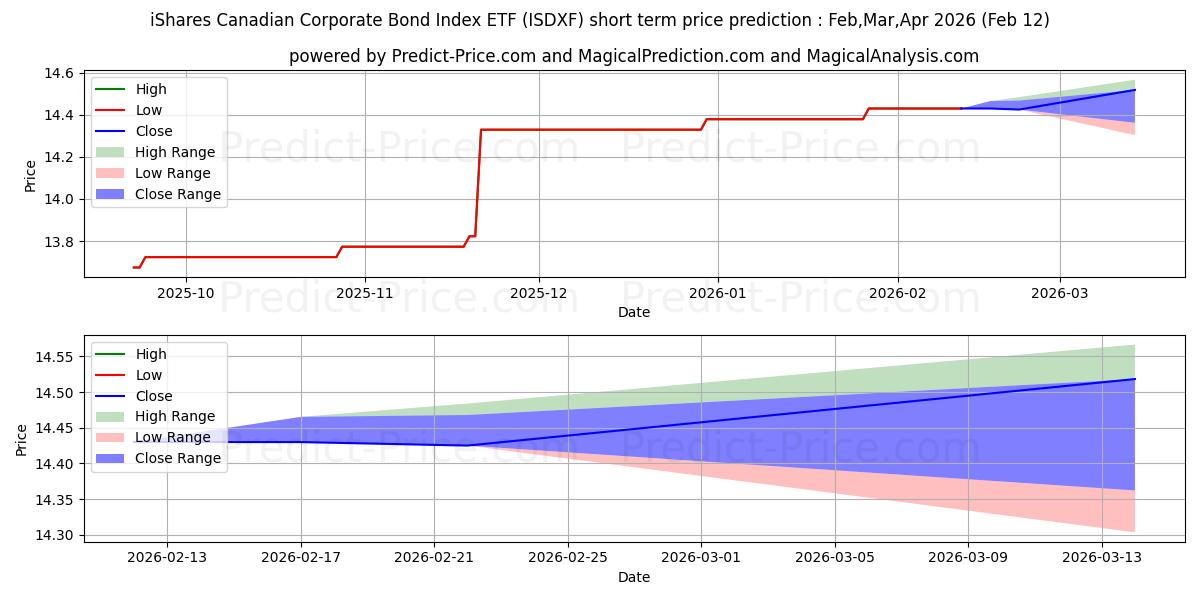Click the Close Range swatch in bottom legend
This screenshot has width=1200, height=600.
point(112,458)
